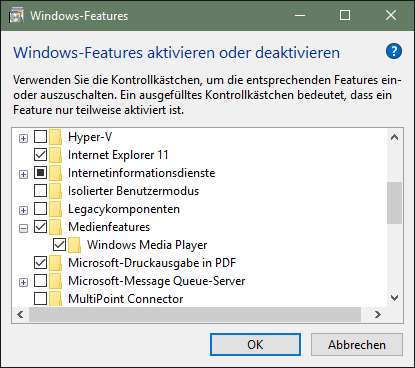Click the vertical scrollbar up arrow
415x368 pixels.
[394, 137]
